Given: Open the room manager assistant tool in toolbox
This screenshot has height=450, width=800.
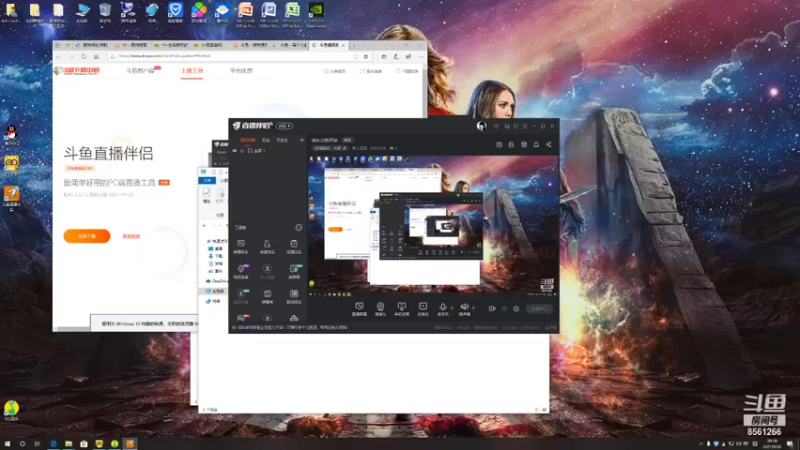Looking at the screenshot, I should tap(267, 246).
